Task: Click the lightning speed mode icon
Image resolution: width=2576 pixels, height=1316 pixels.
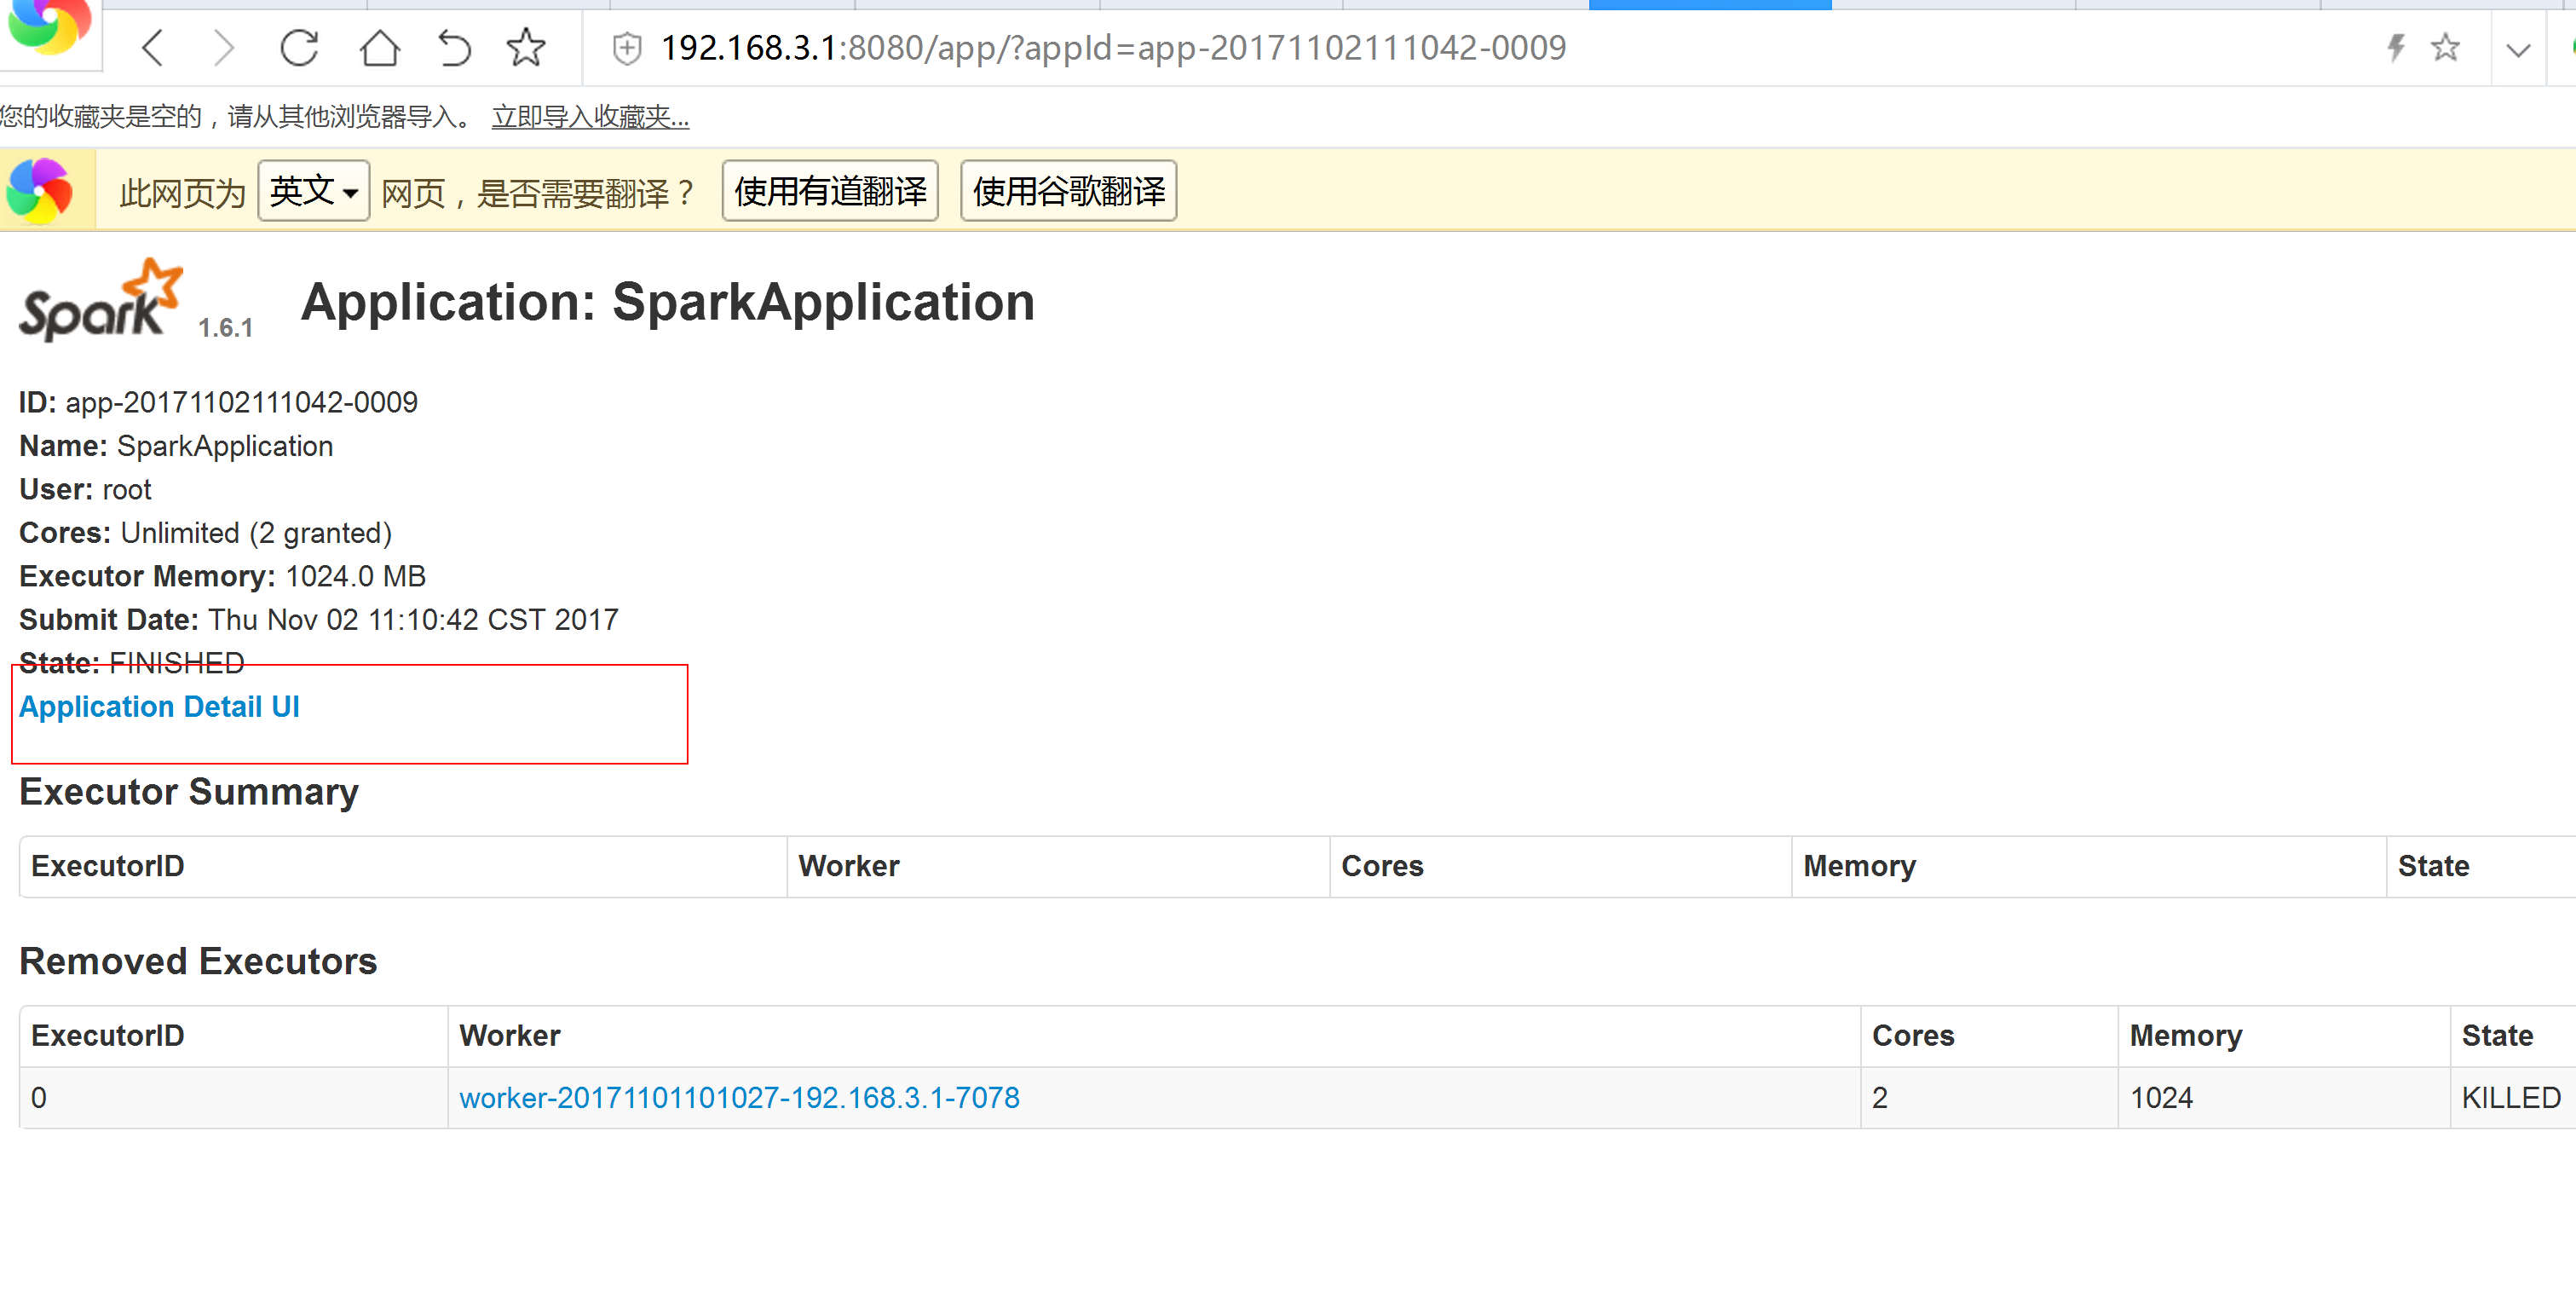Action: (x=2395, y=47)
